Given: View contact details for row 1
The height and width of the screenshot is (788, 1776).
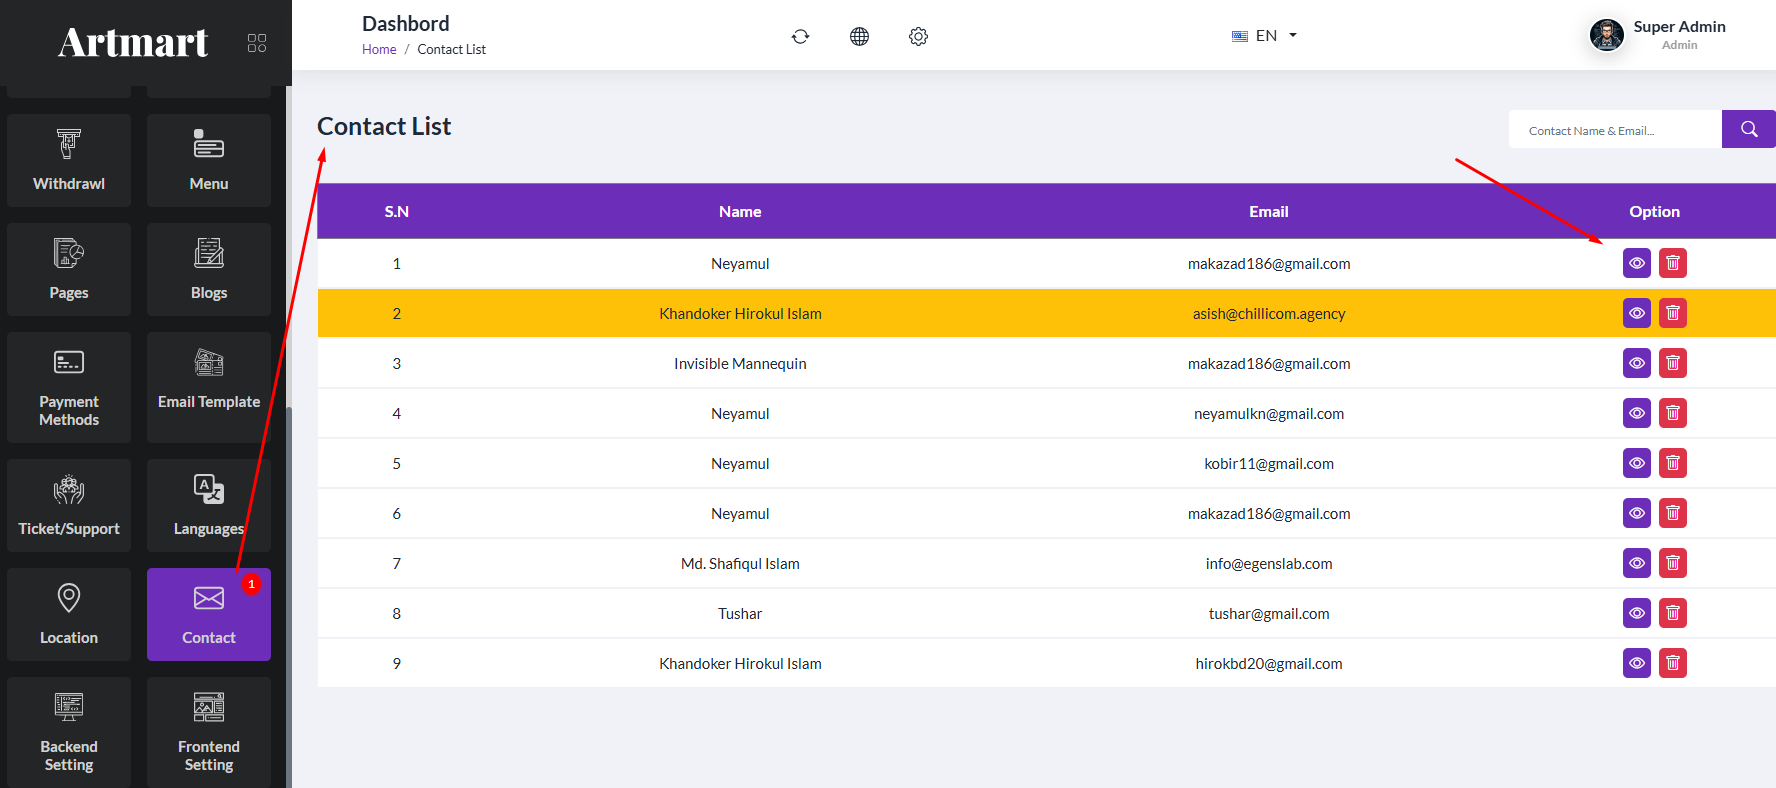Looking at the screenshot, I should [x=1636, y=263].
